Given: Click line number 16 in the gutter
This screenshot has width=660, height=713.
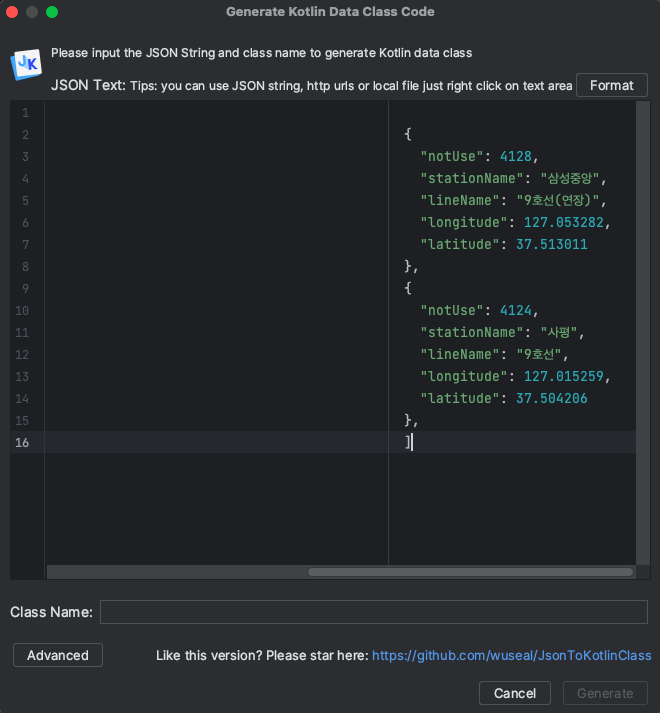Looking at the screenshot, I should (x=22, y=442).
